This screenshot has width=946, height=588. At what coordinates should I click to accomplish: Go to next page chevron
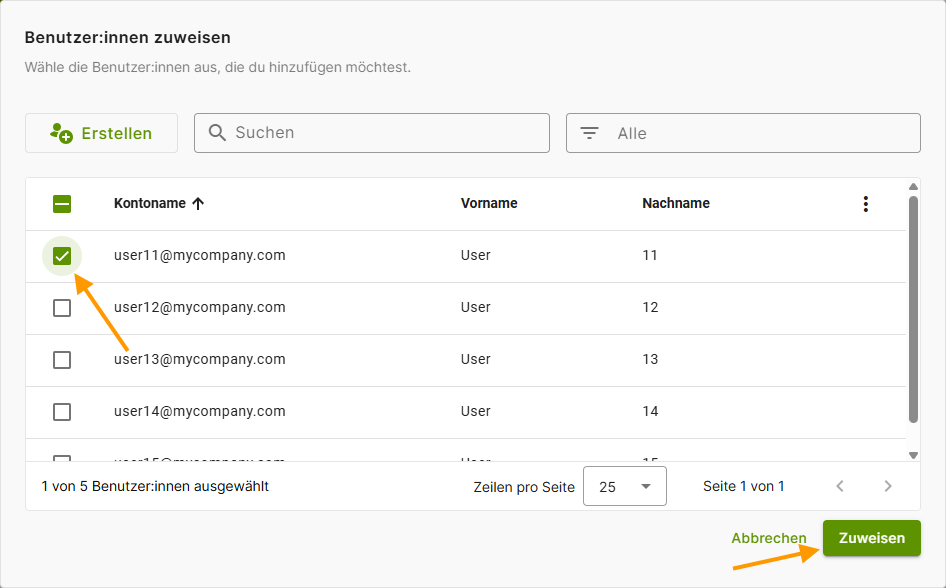[887, 486]
